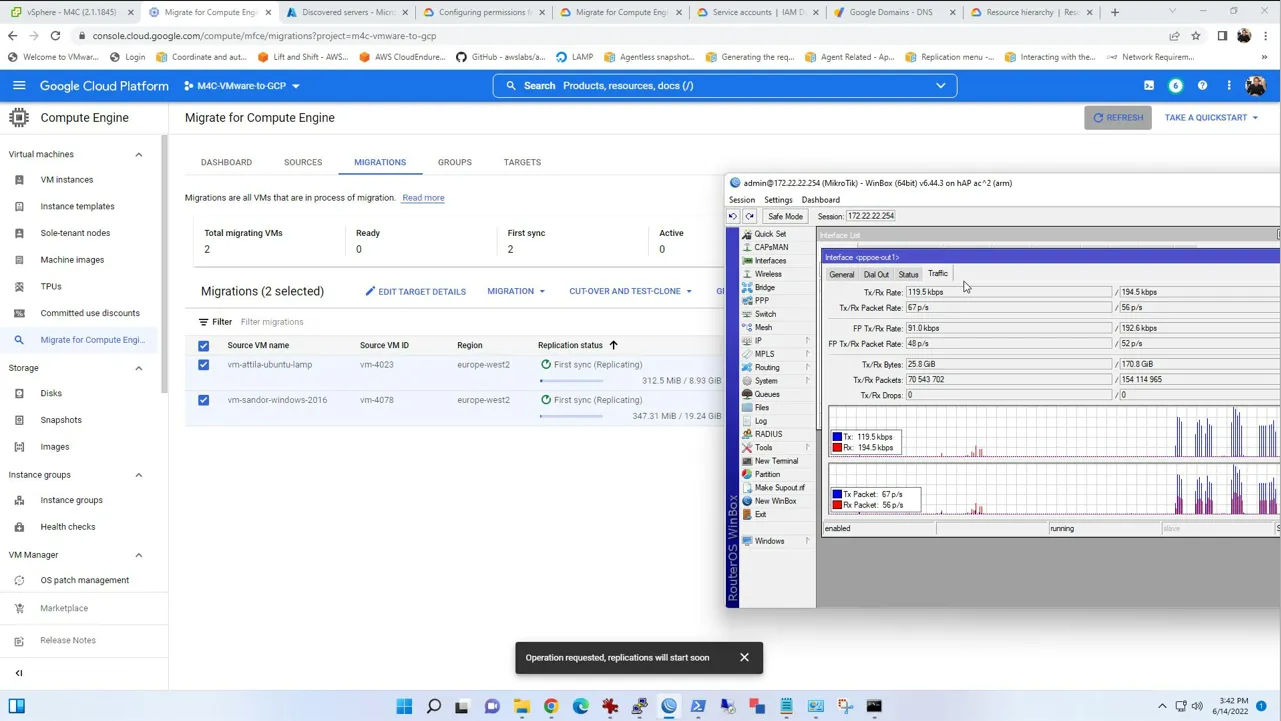The width and height of the screenshot is (1281, 721).
Task: Click the vm-attila-ubuntu-lamp sync progress bar
Action: pyautogui.click(x=571, y=381)
